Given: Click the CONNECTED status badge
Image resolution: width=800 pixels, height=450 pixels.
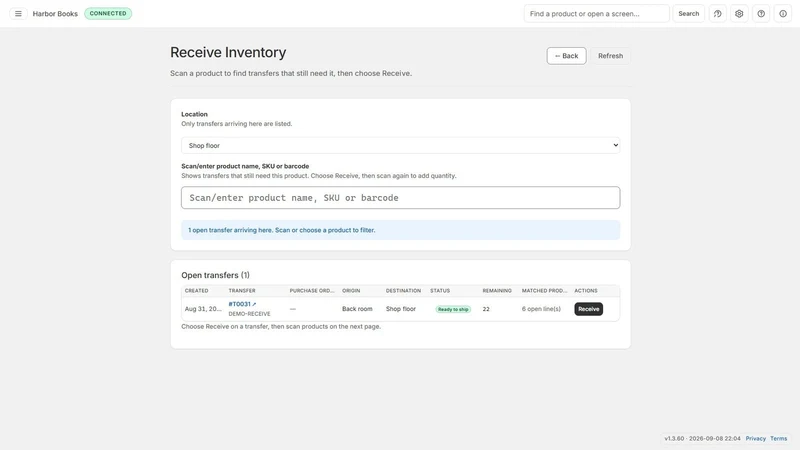Looking at the screenshot, I should click(108, 13).
